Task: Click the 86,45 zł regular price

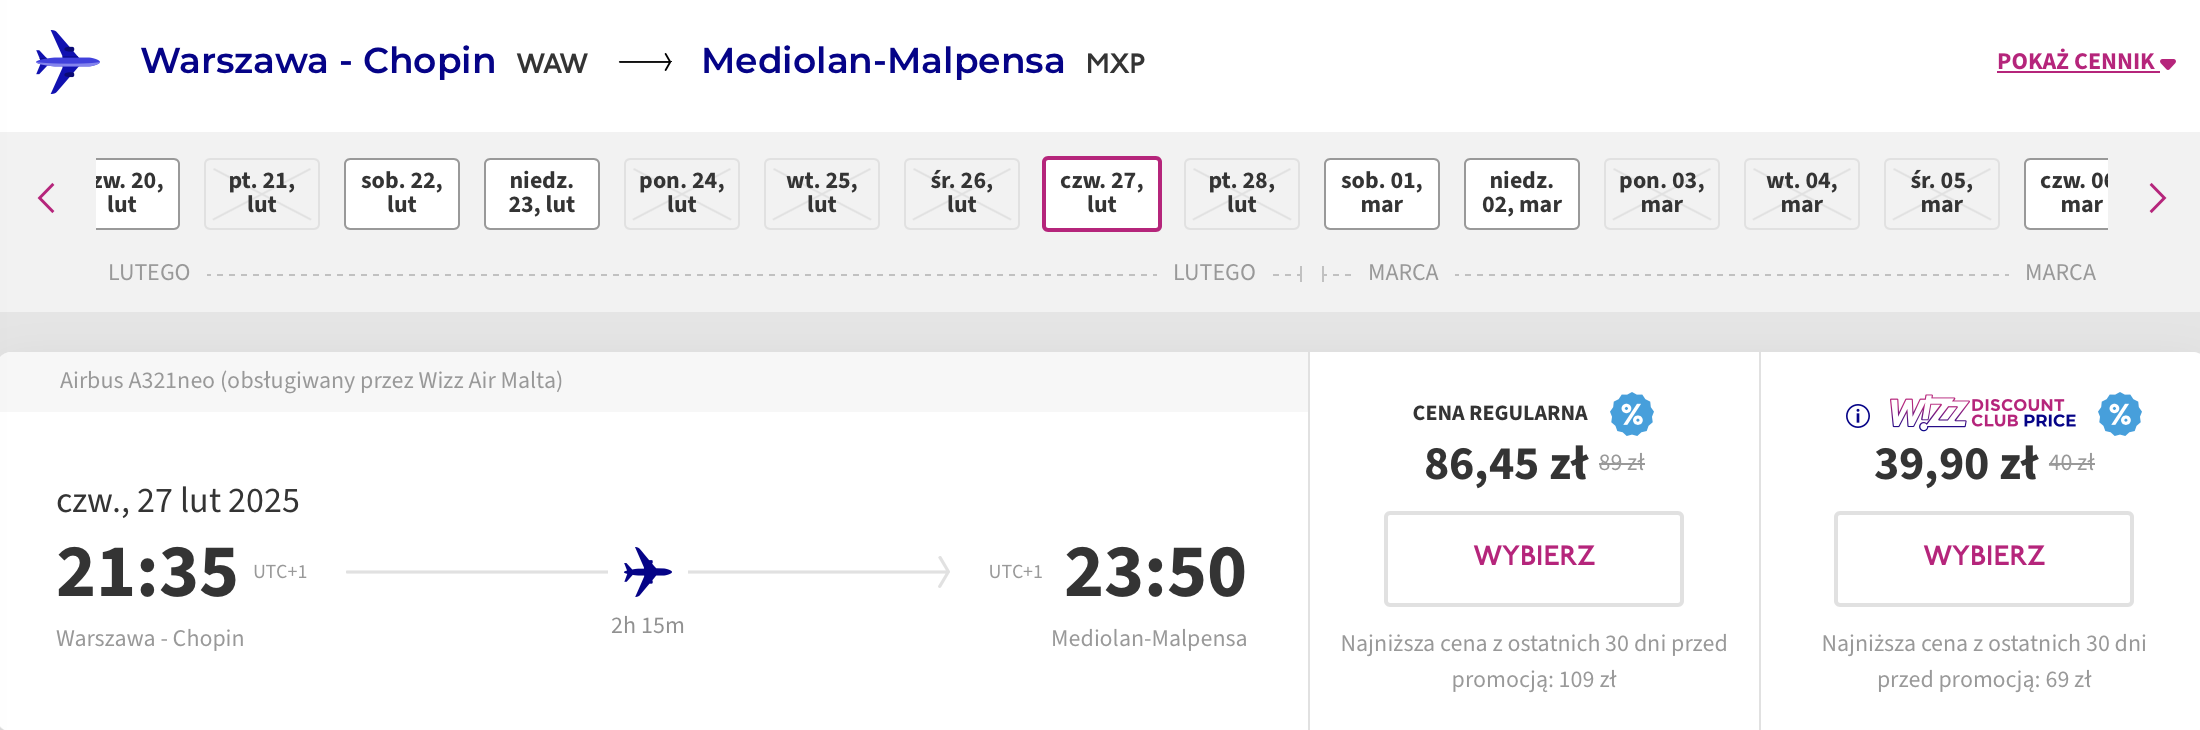Action: click(1506, 464)
